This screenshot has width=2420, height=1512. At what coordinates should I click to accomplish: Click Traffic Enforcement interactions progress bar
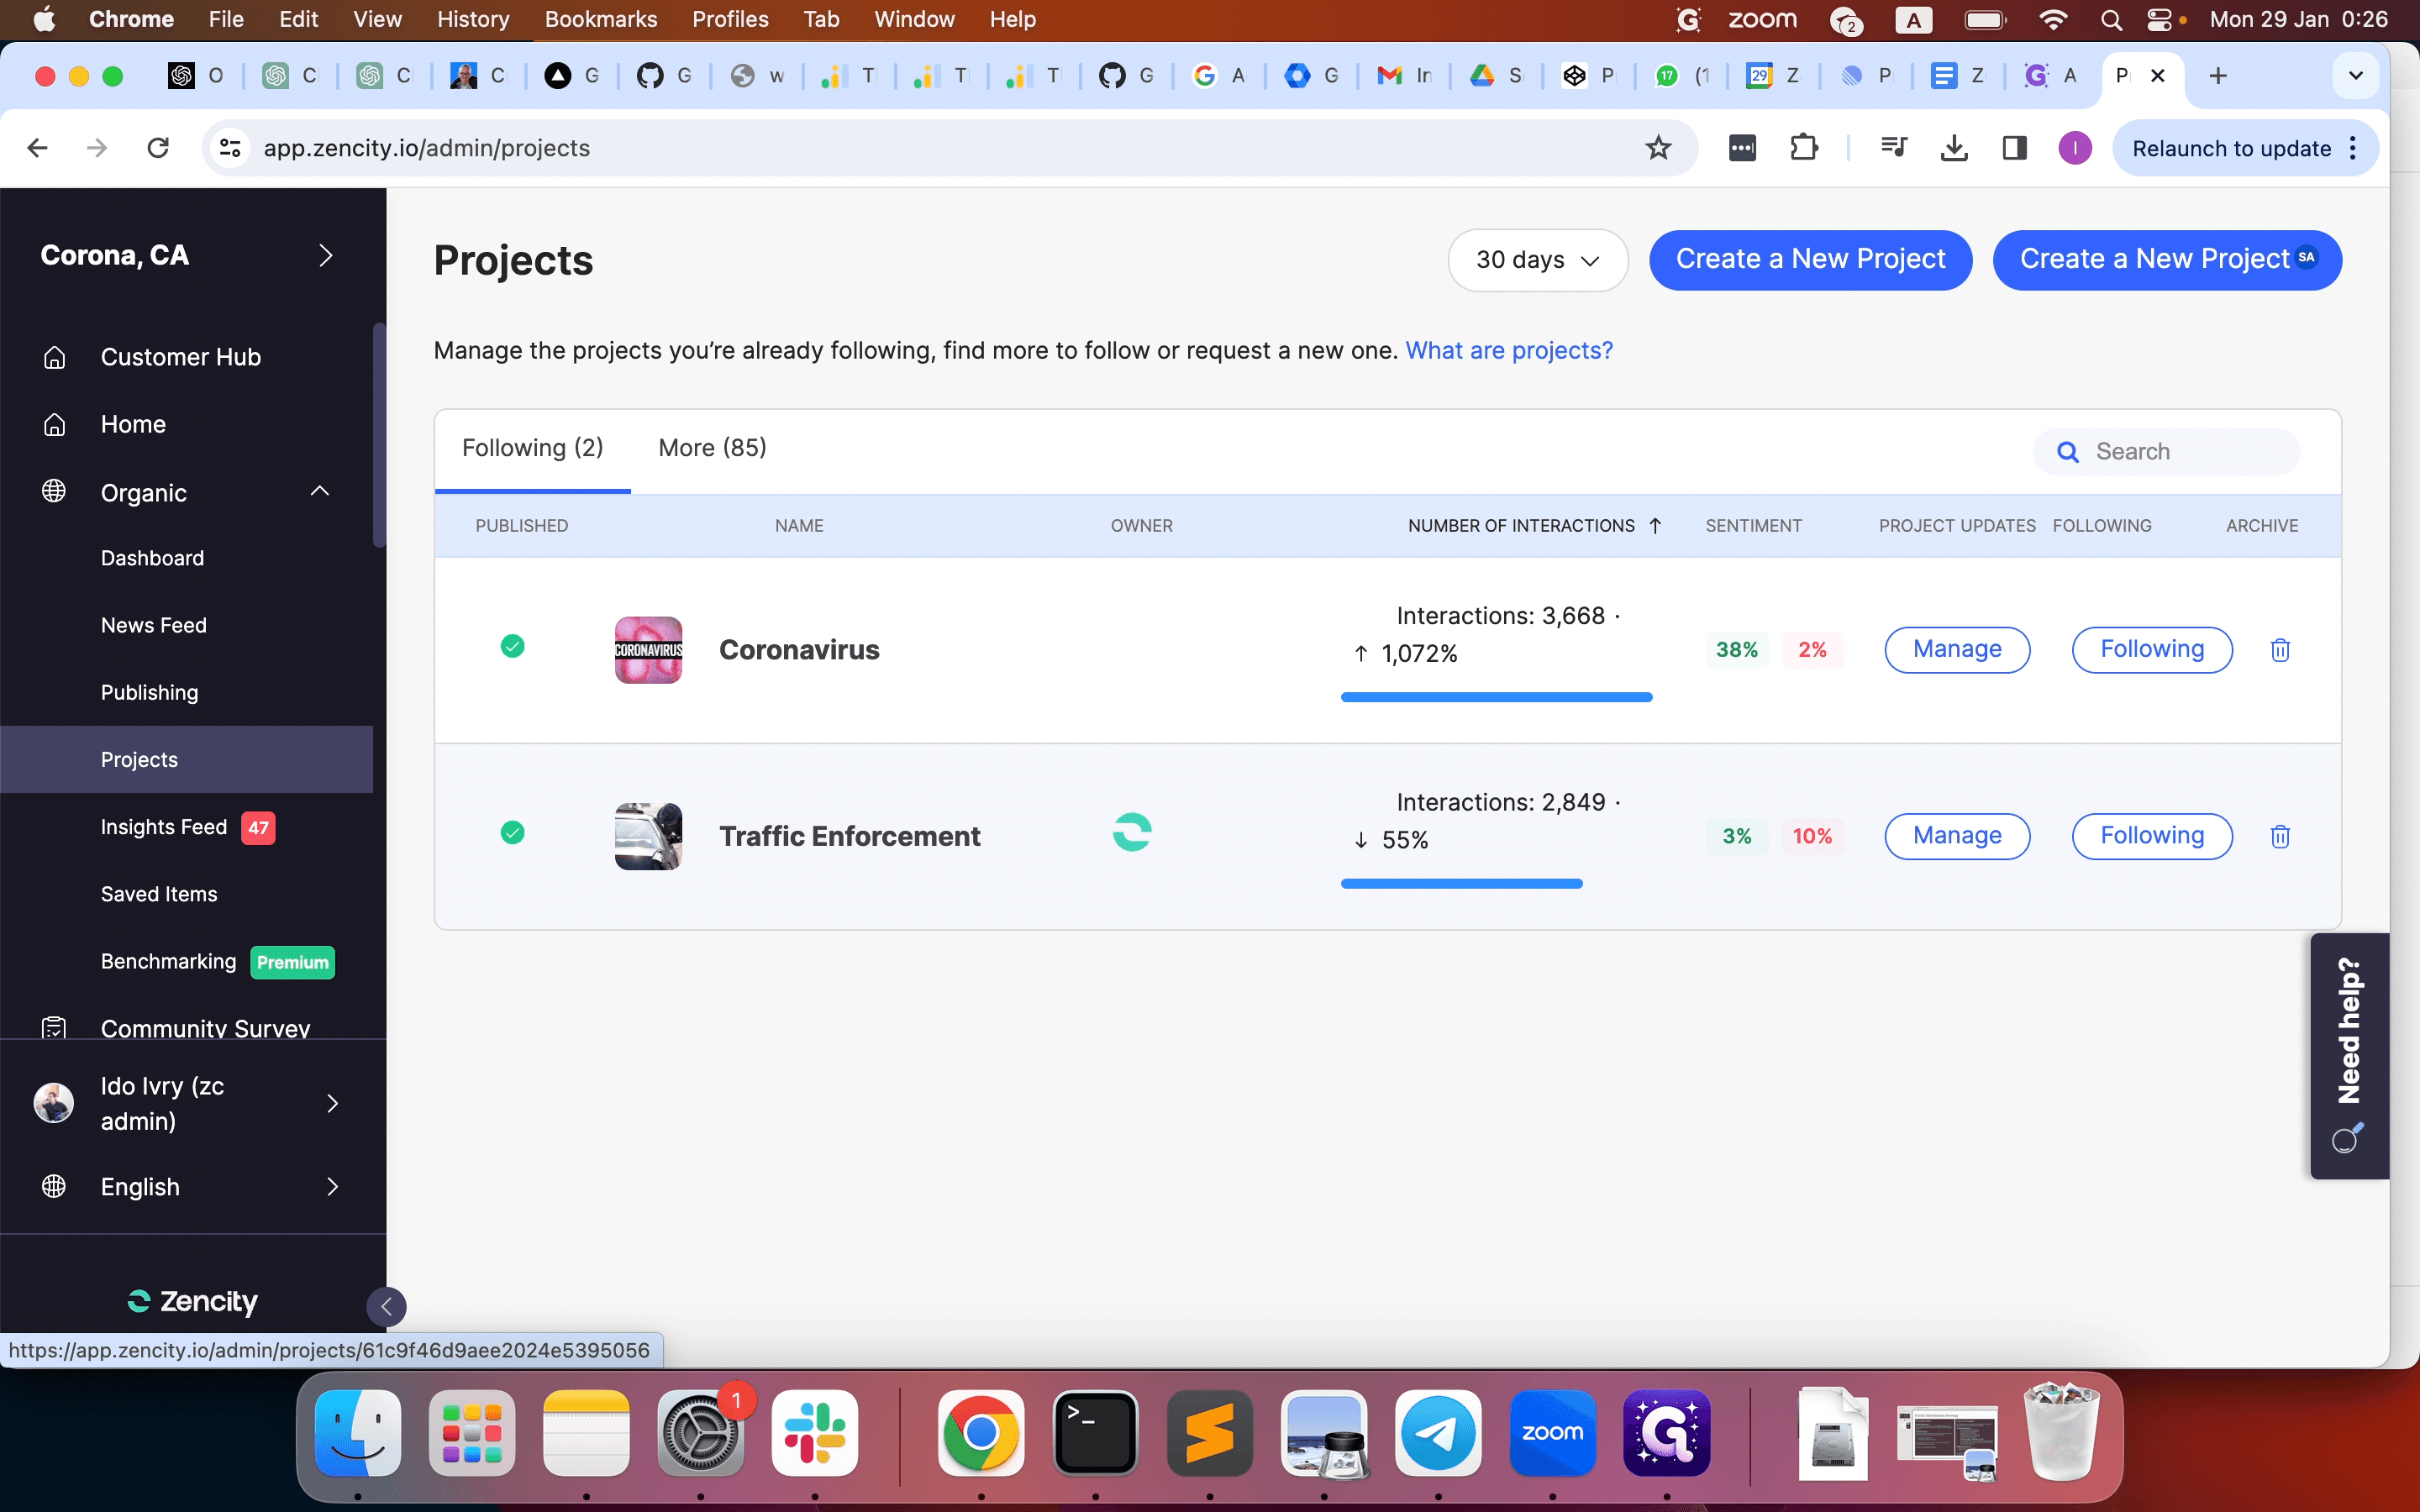[x=1461, y=883]
